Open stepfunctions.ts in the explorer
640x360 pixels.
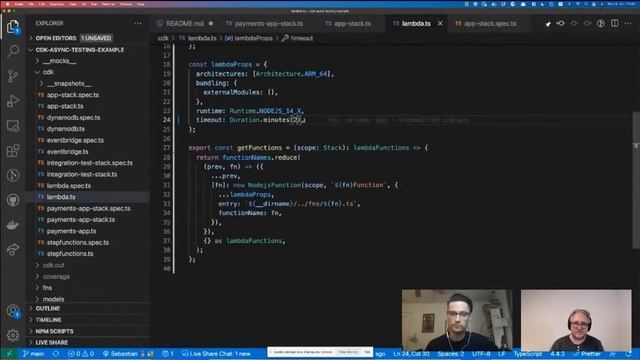70,254
